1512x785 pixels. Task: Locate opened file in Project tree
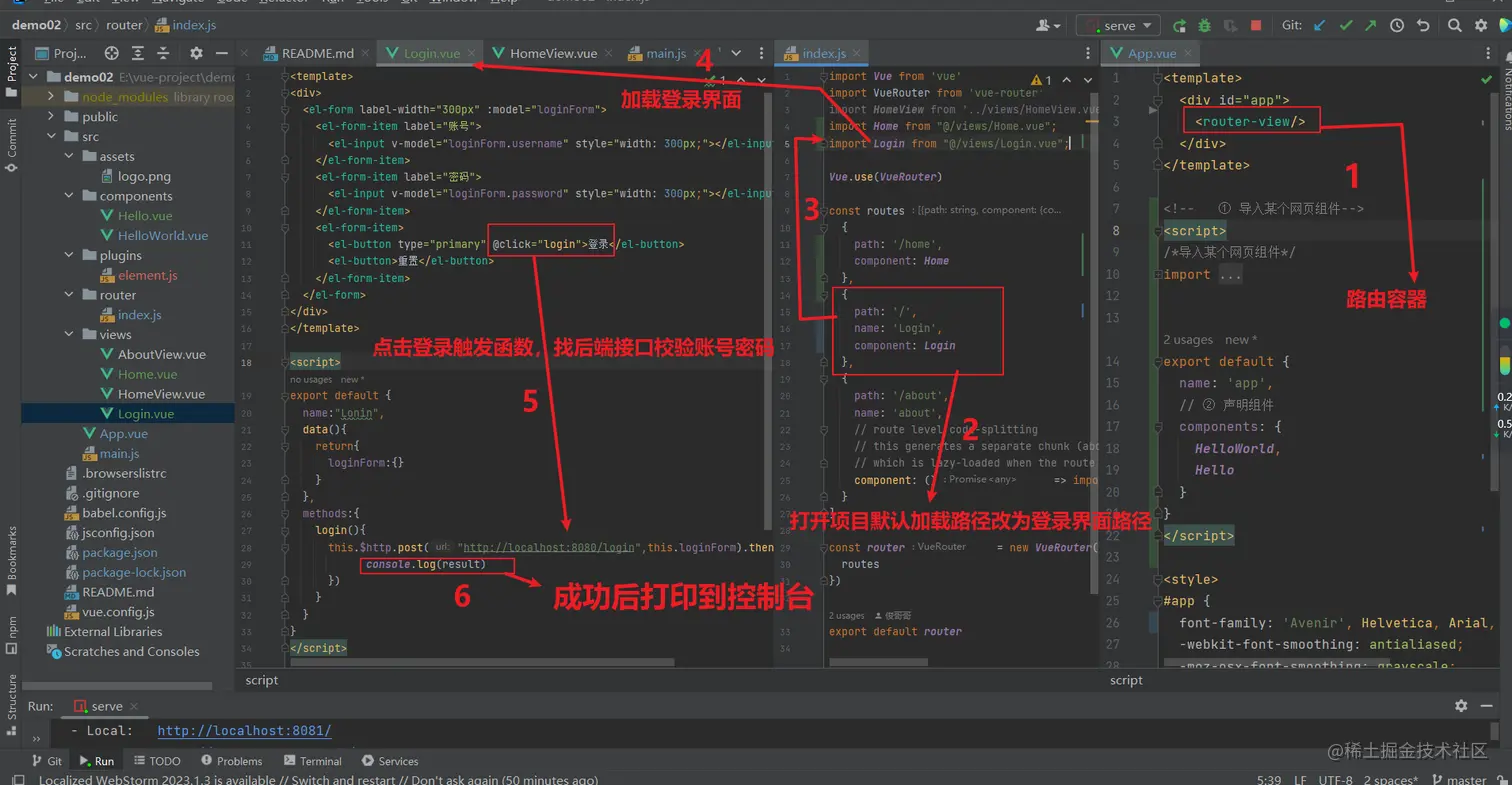tap(112, 53)
